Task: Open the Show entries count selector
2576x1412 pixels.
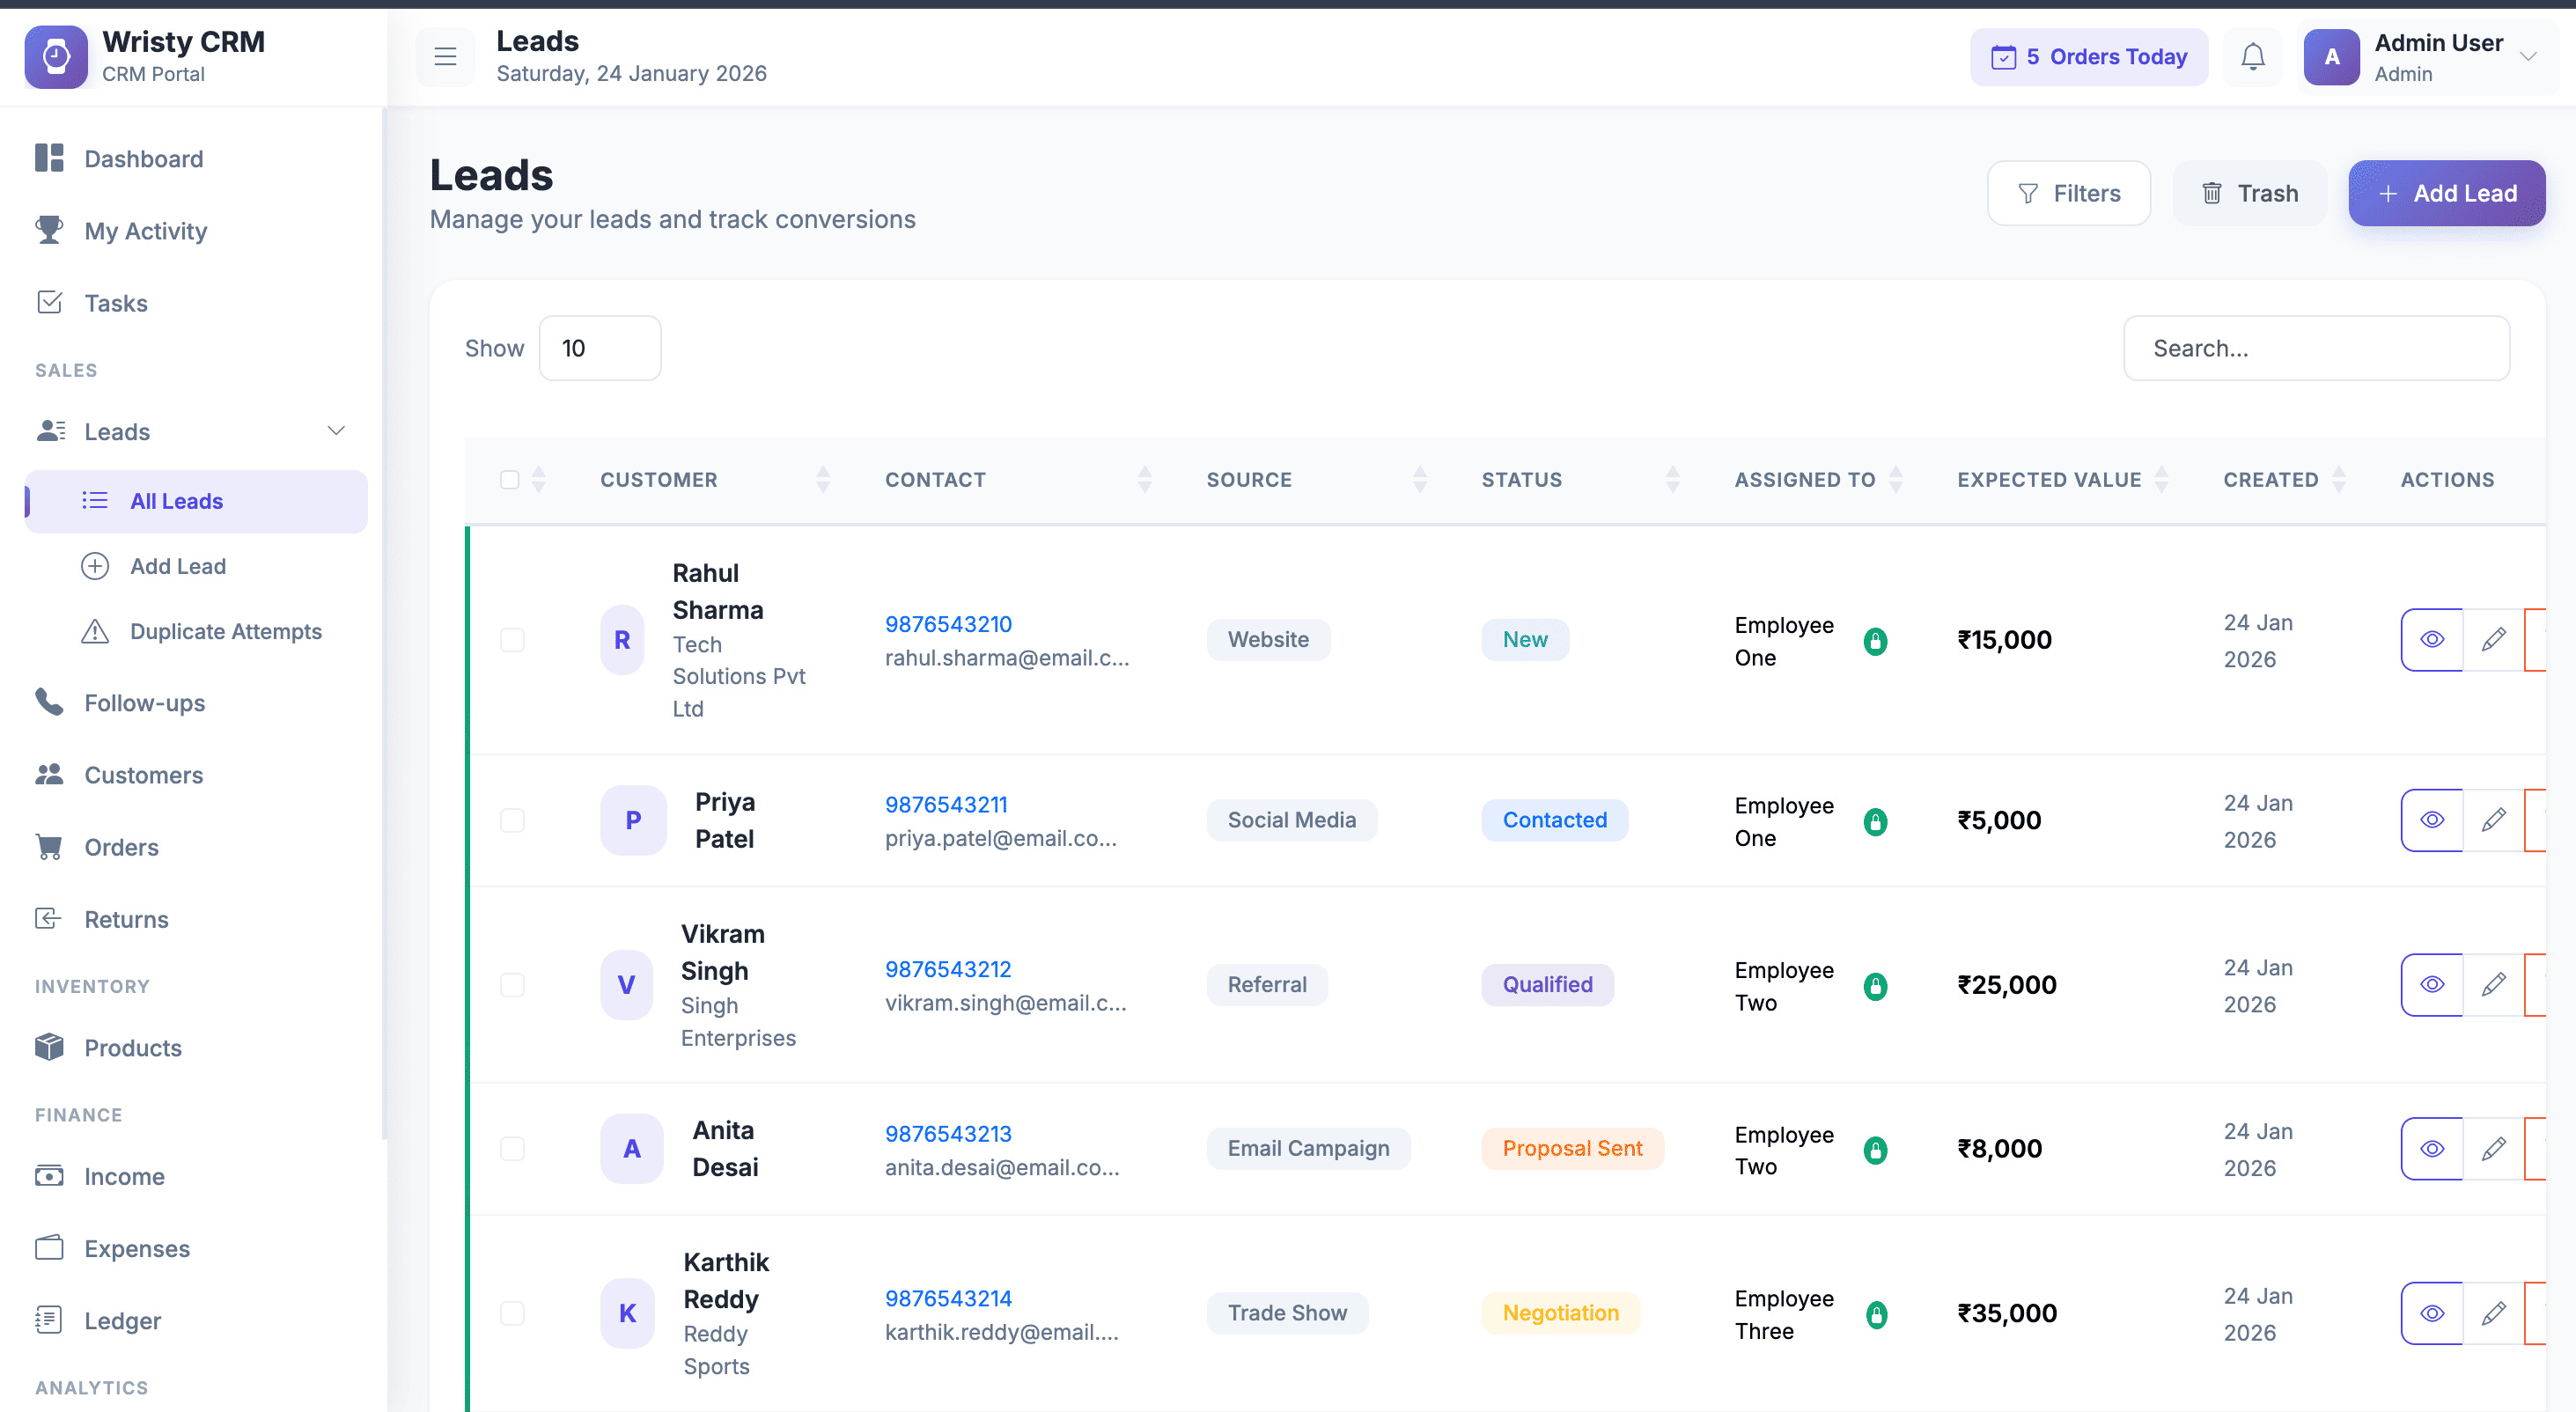Action: click(x=599, y=348)
